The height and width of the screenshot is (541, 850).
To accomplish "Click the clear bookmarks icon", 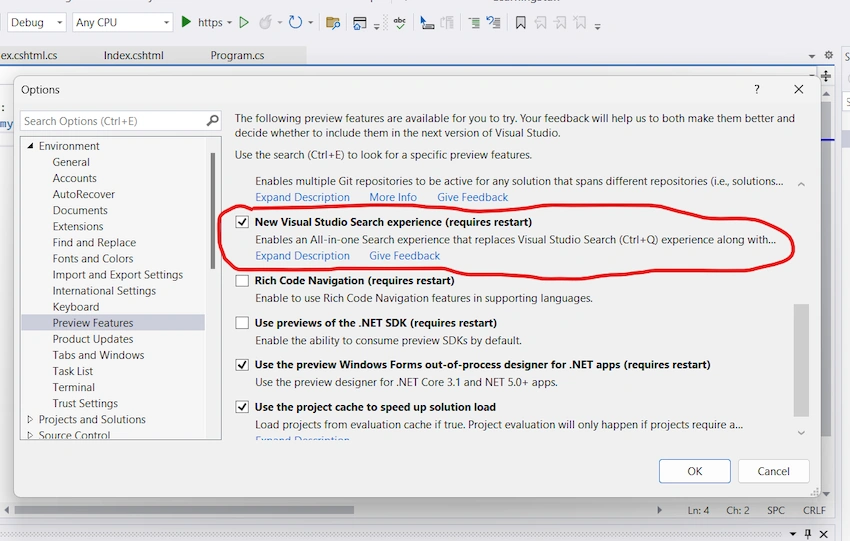I will [x=580, y=23].
